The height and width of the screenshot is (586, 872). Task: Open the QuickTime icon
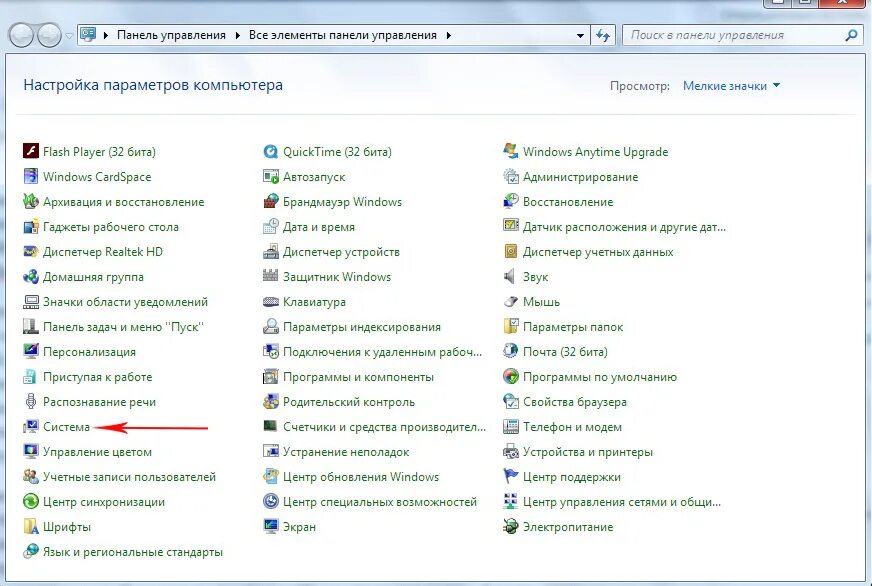270,151
